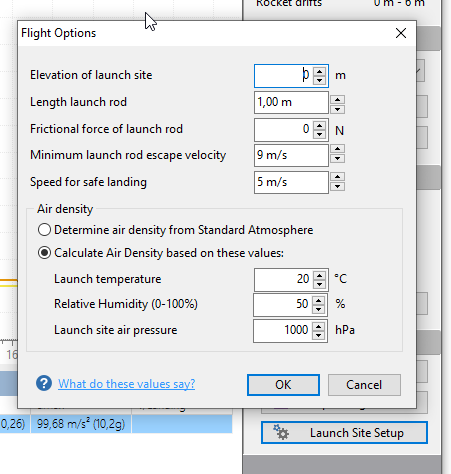This screenshot has height=474, width=451.
Task: Click Launch Site Setup button
Action: [344, 432]
